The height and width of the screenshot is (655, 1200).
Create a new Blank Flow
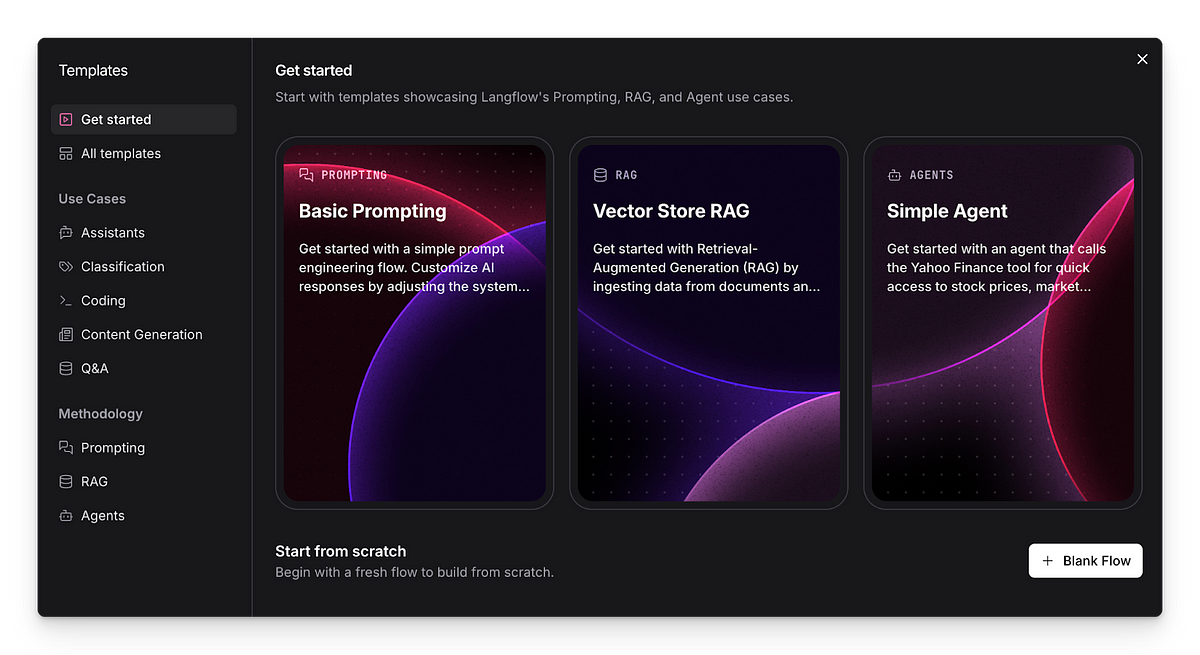1085,561
